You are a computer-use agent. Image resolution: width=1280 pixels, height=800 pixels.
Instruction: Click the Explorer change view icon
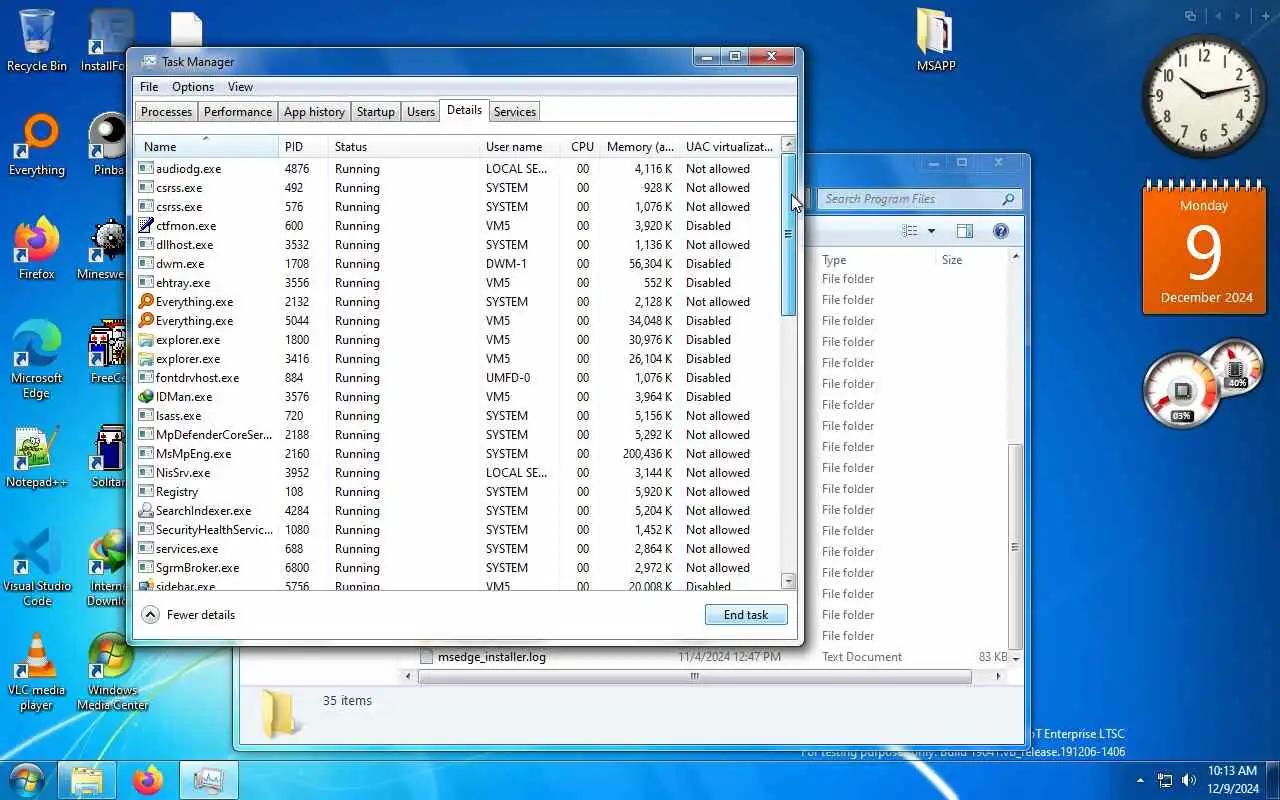click(909, 231)
